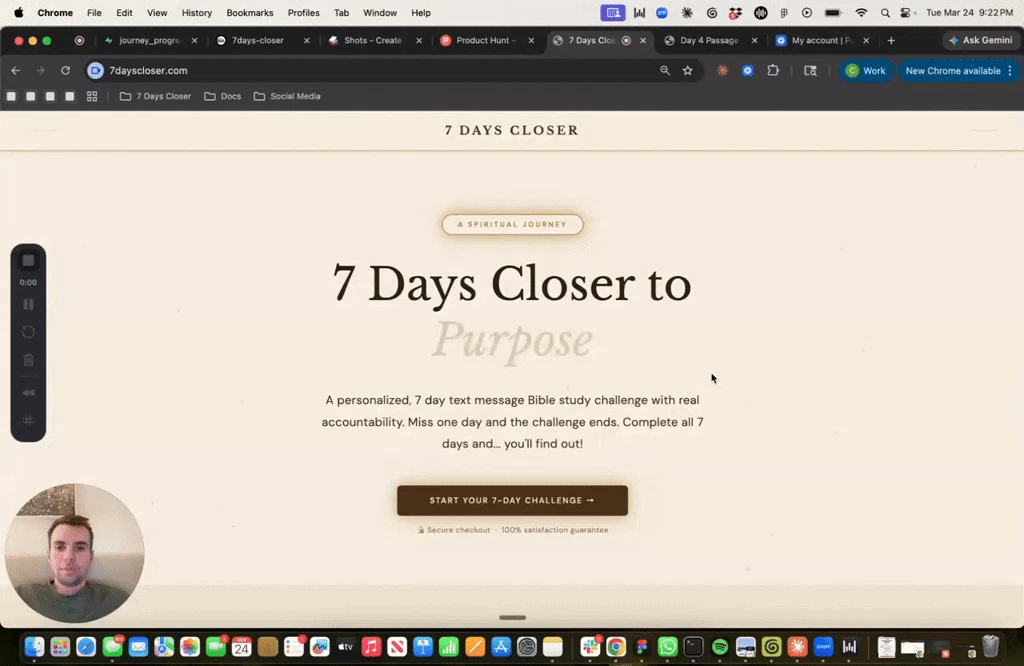The width and height of the screenshot is (1024, 666).
Task: Switch to the Product Hunt tab
Action: [x=487, y=40]
